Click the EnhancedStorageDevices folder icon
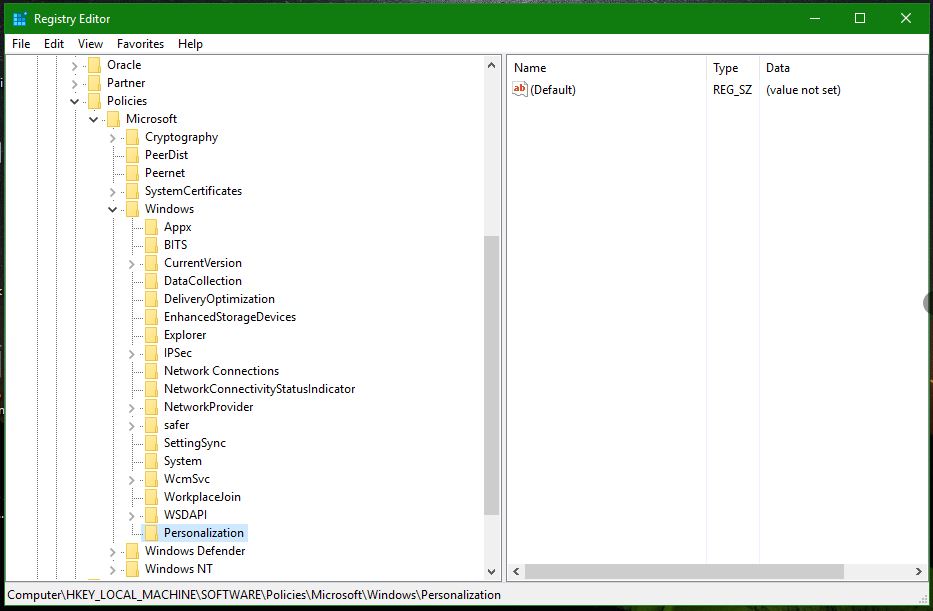 click(151, 317)
